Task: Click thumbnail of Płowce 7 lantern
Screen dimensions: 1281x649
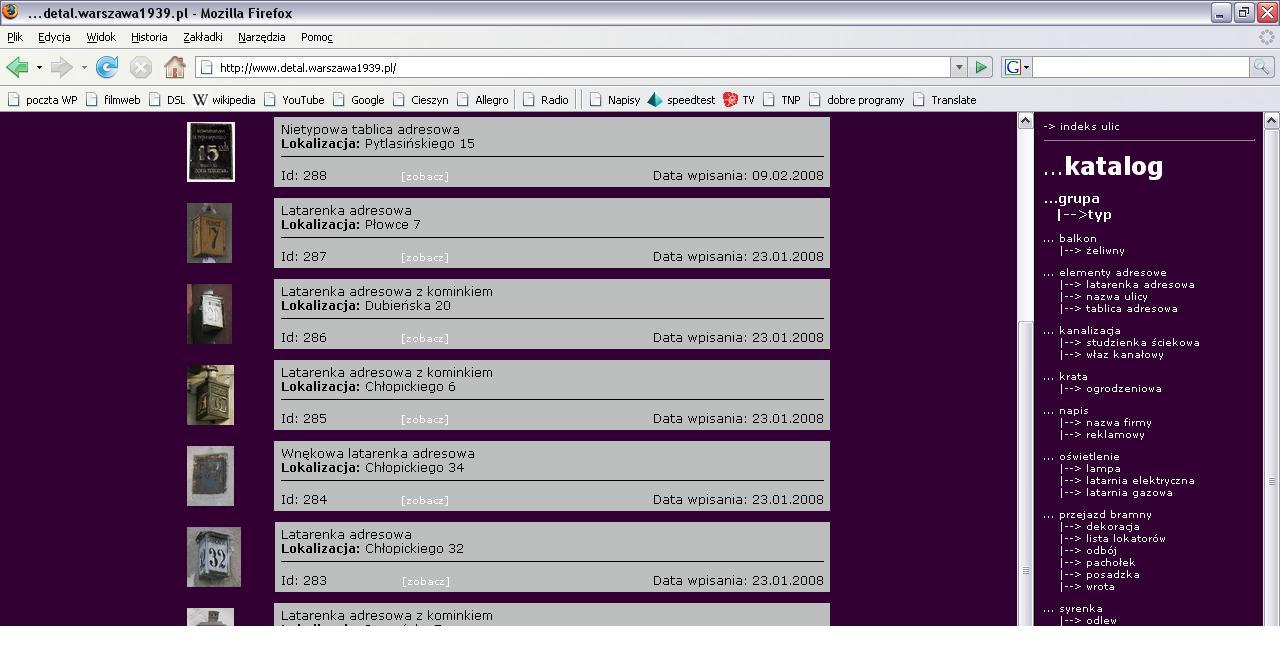Action: tap(209, 233)
